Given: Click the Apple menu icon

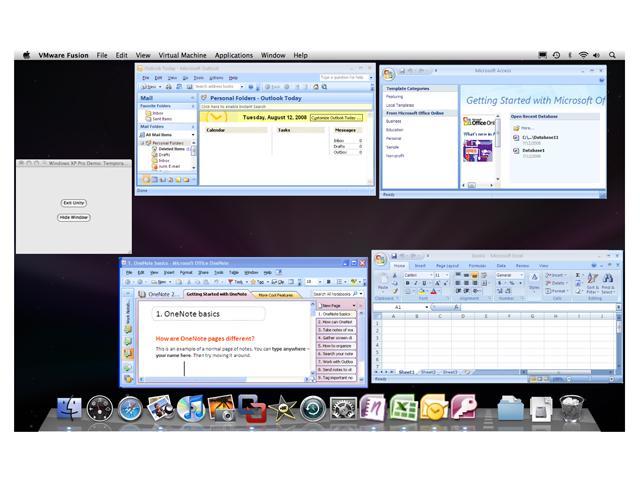Looking at the screenshot, I should click(27, 55).
